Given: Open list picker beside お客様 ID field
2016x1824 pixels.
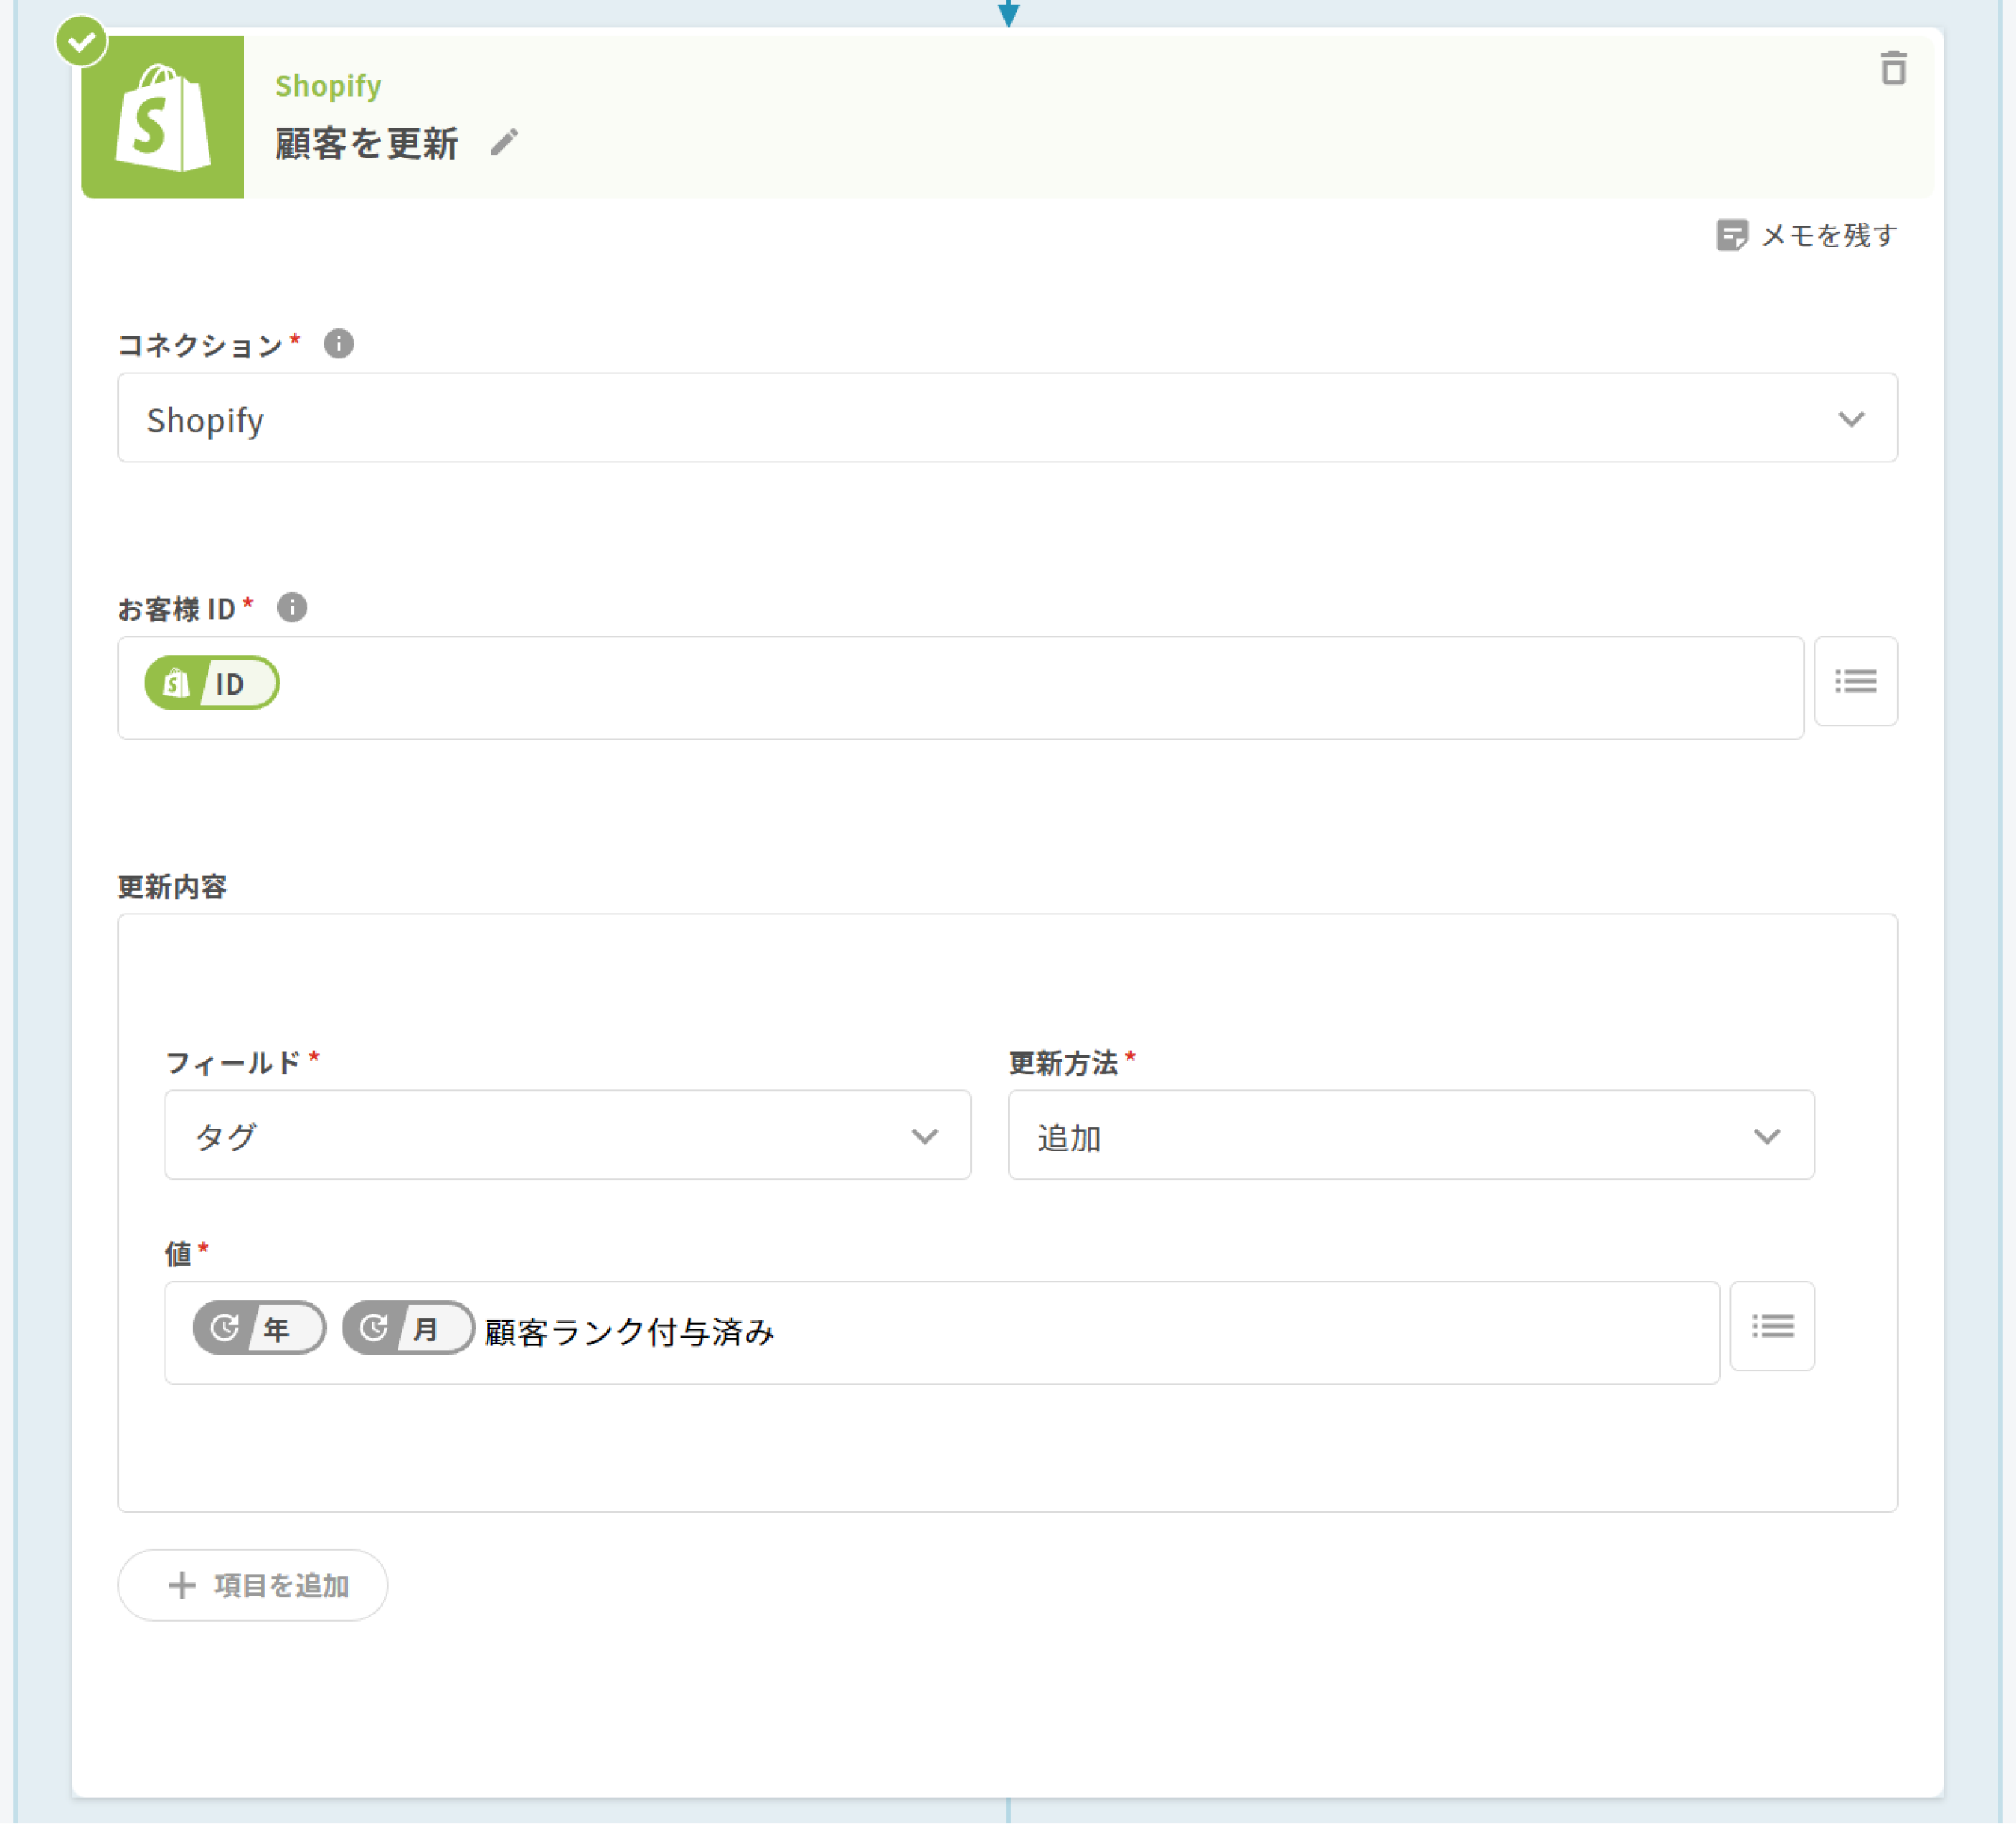Looking at the screenshot, I should pyautogui.click(x=1855, y=682).
